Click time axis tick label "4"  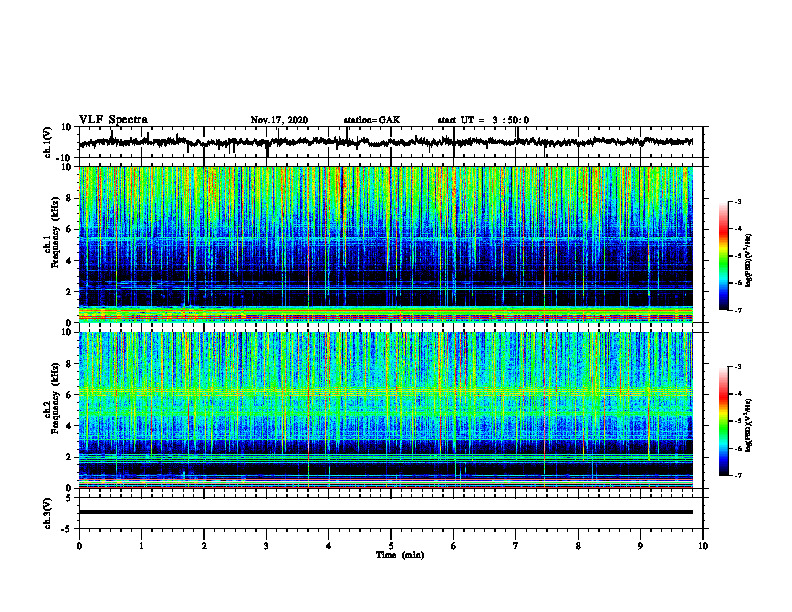point(329,546)
